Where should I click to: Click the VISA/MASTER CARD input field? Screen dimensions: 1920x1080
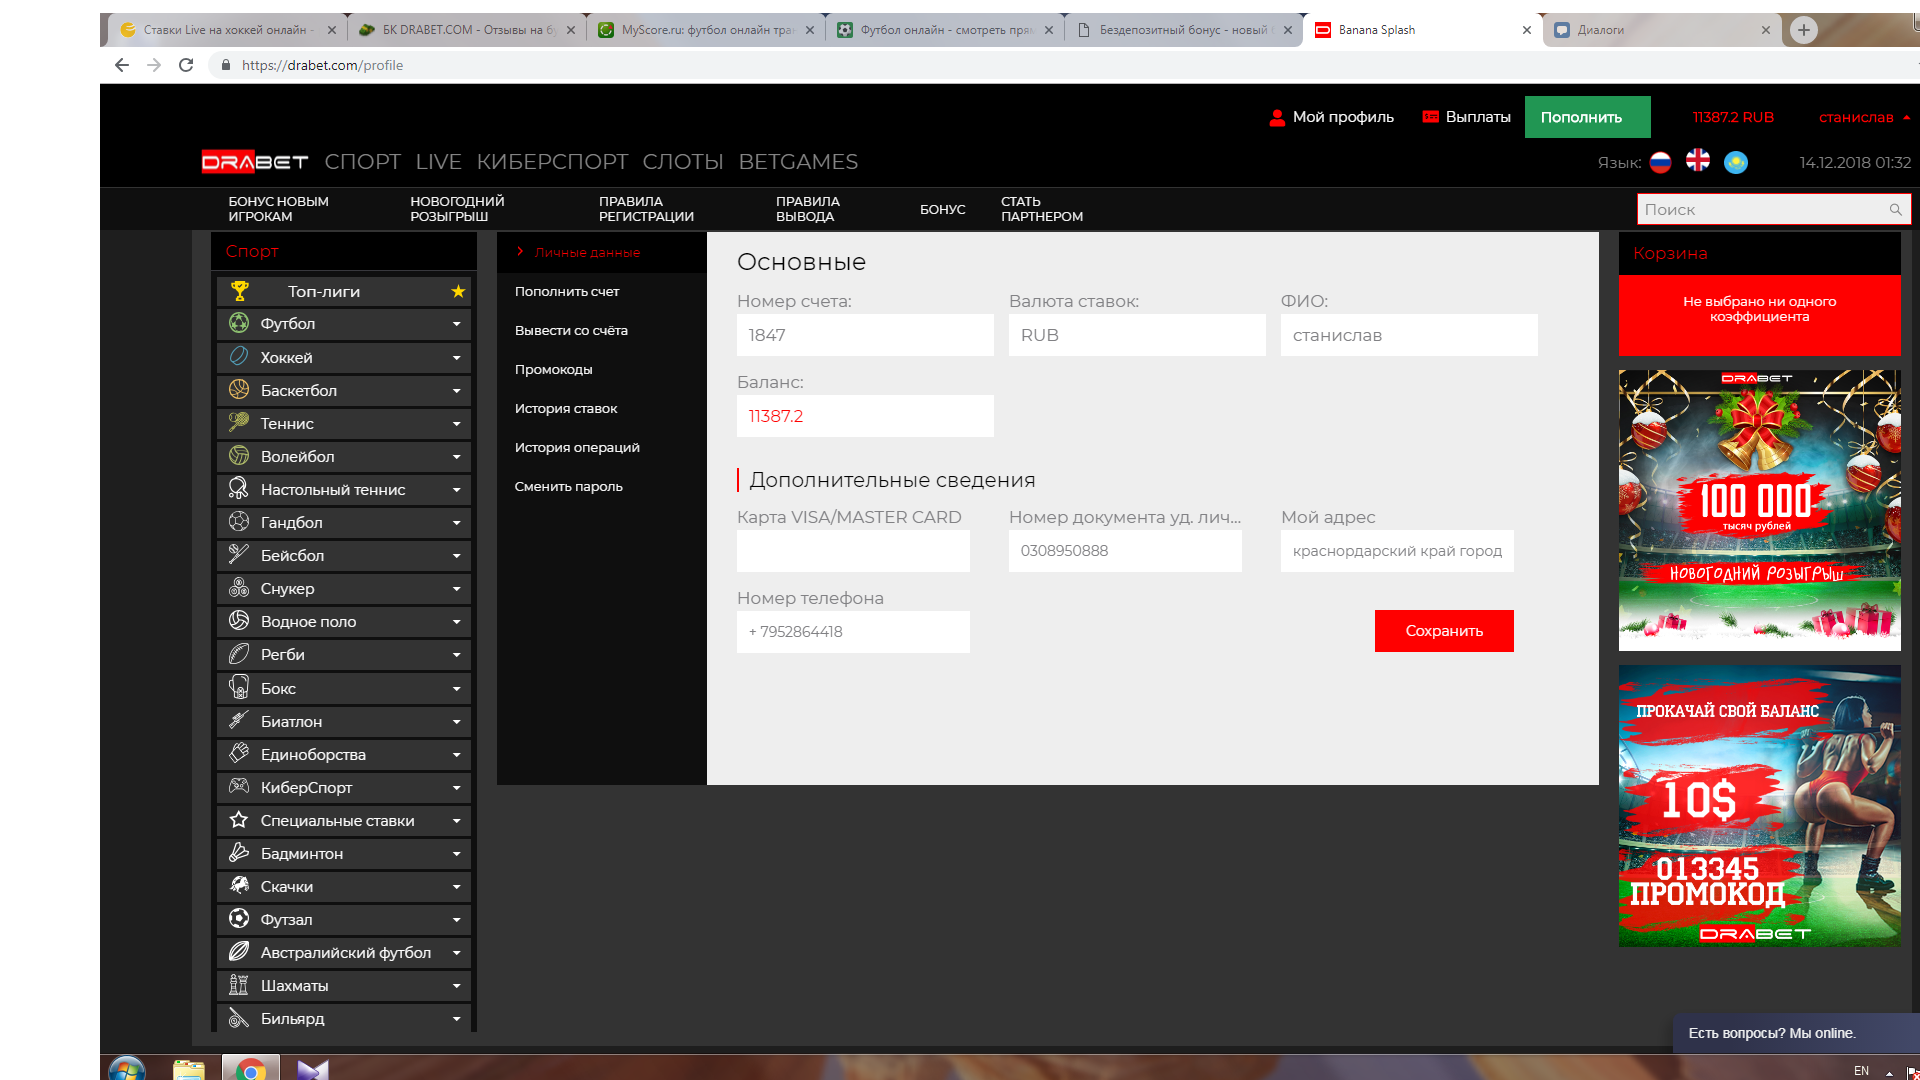(x=853, y=551)
